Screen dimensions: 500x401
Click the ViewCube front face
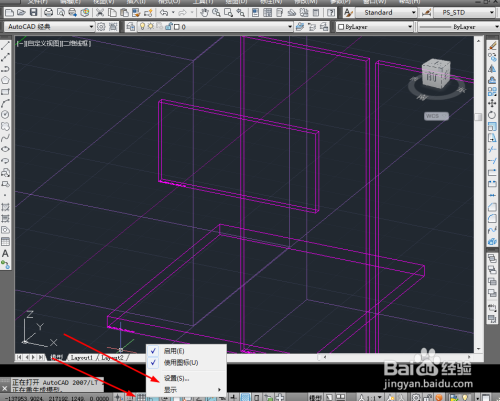[432, 78]
